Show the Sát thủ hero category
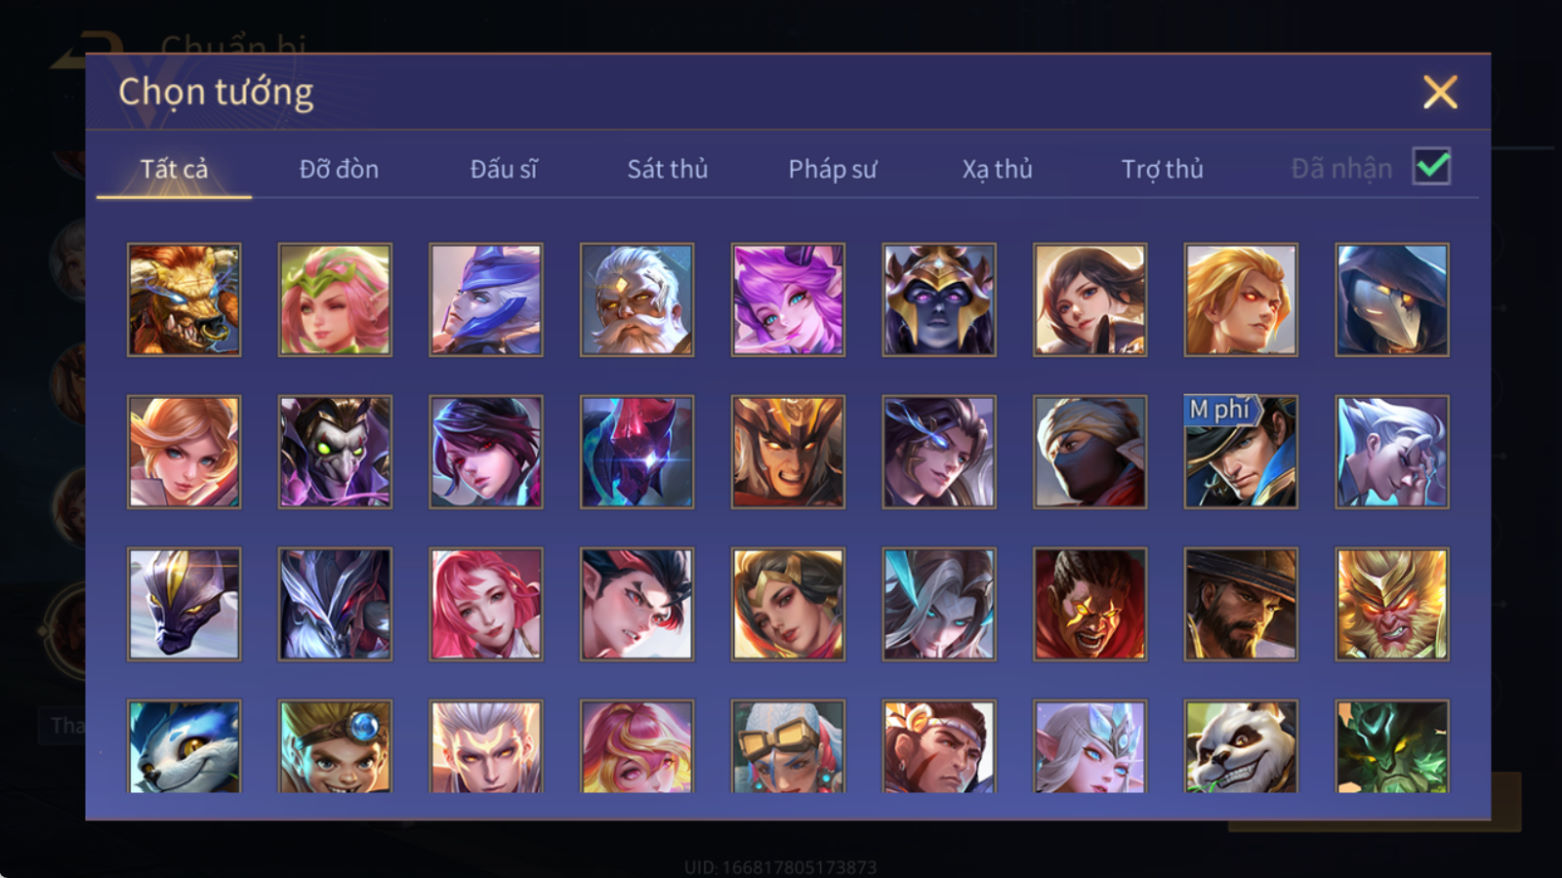Image resolution: width=1562 pixels, height=878 pixels. [667, 169]
